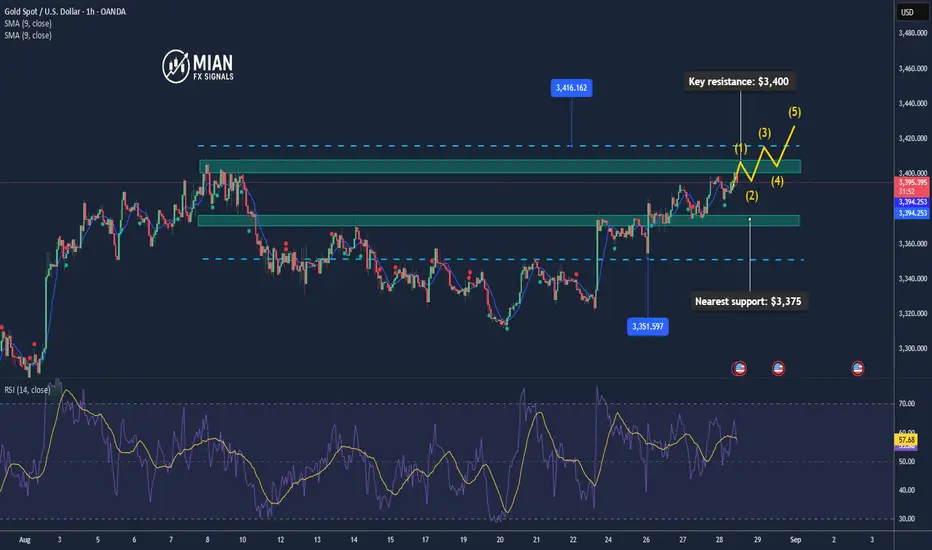Click the Key resistance: $3,400 callout

click(x=739, y=81)
